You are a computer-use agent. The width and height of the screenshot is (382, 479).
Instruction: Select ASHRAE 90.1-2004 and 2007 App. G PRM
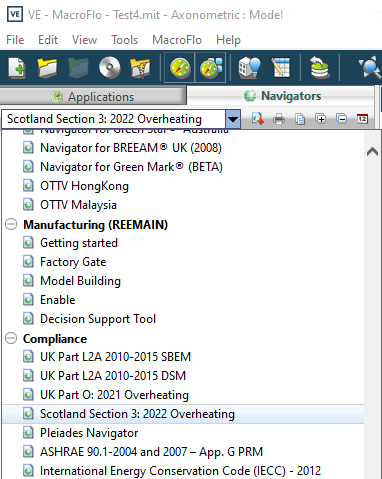tap(151, 452)
